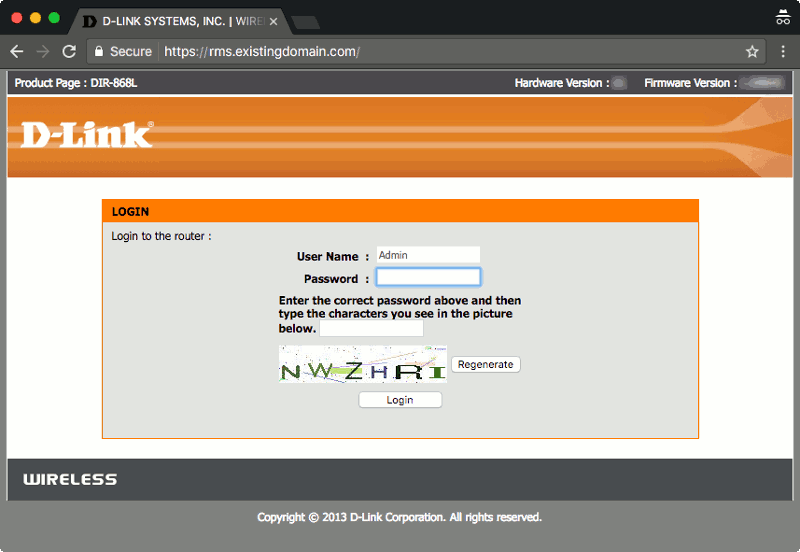Screen dimensions: 800x552
Task: Click the Product Page : DIR-868L text
Action: click(76, 83)
